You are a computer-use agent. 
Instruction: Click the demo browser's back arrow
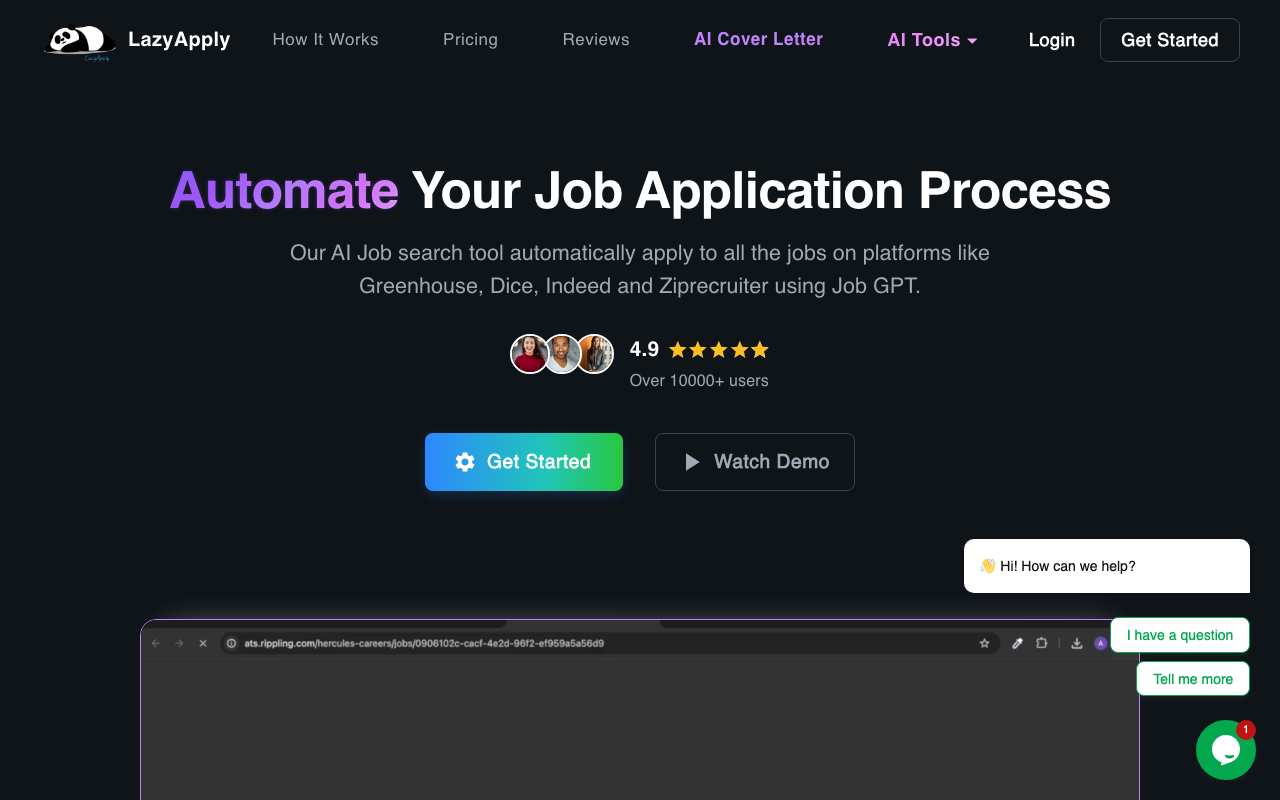coord(156,643)
